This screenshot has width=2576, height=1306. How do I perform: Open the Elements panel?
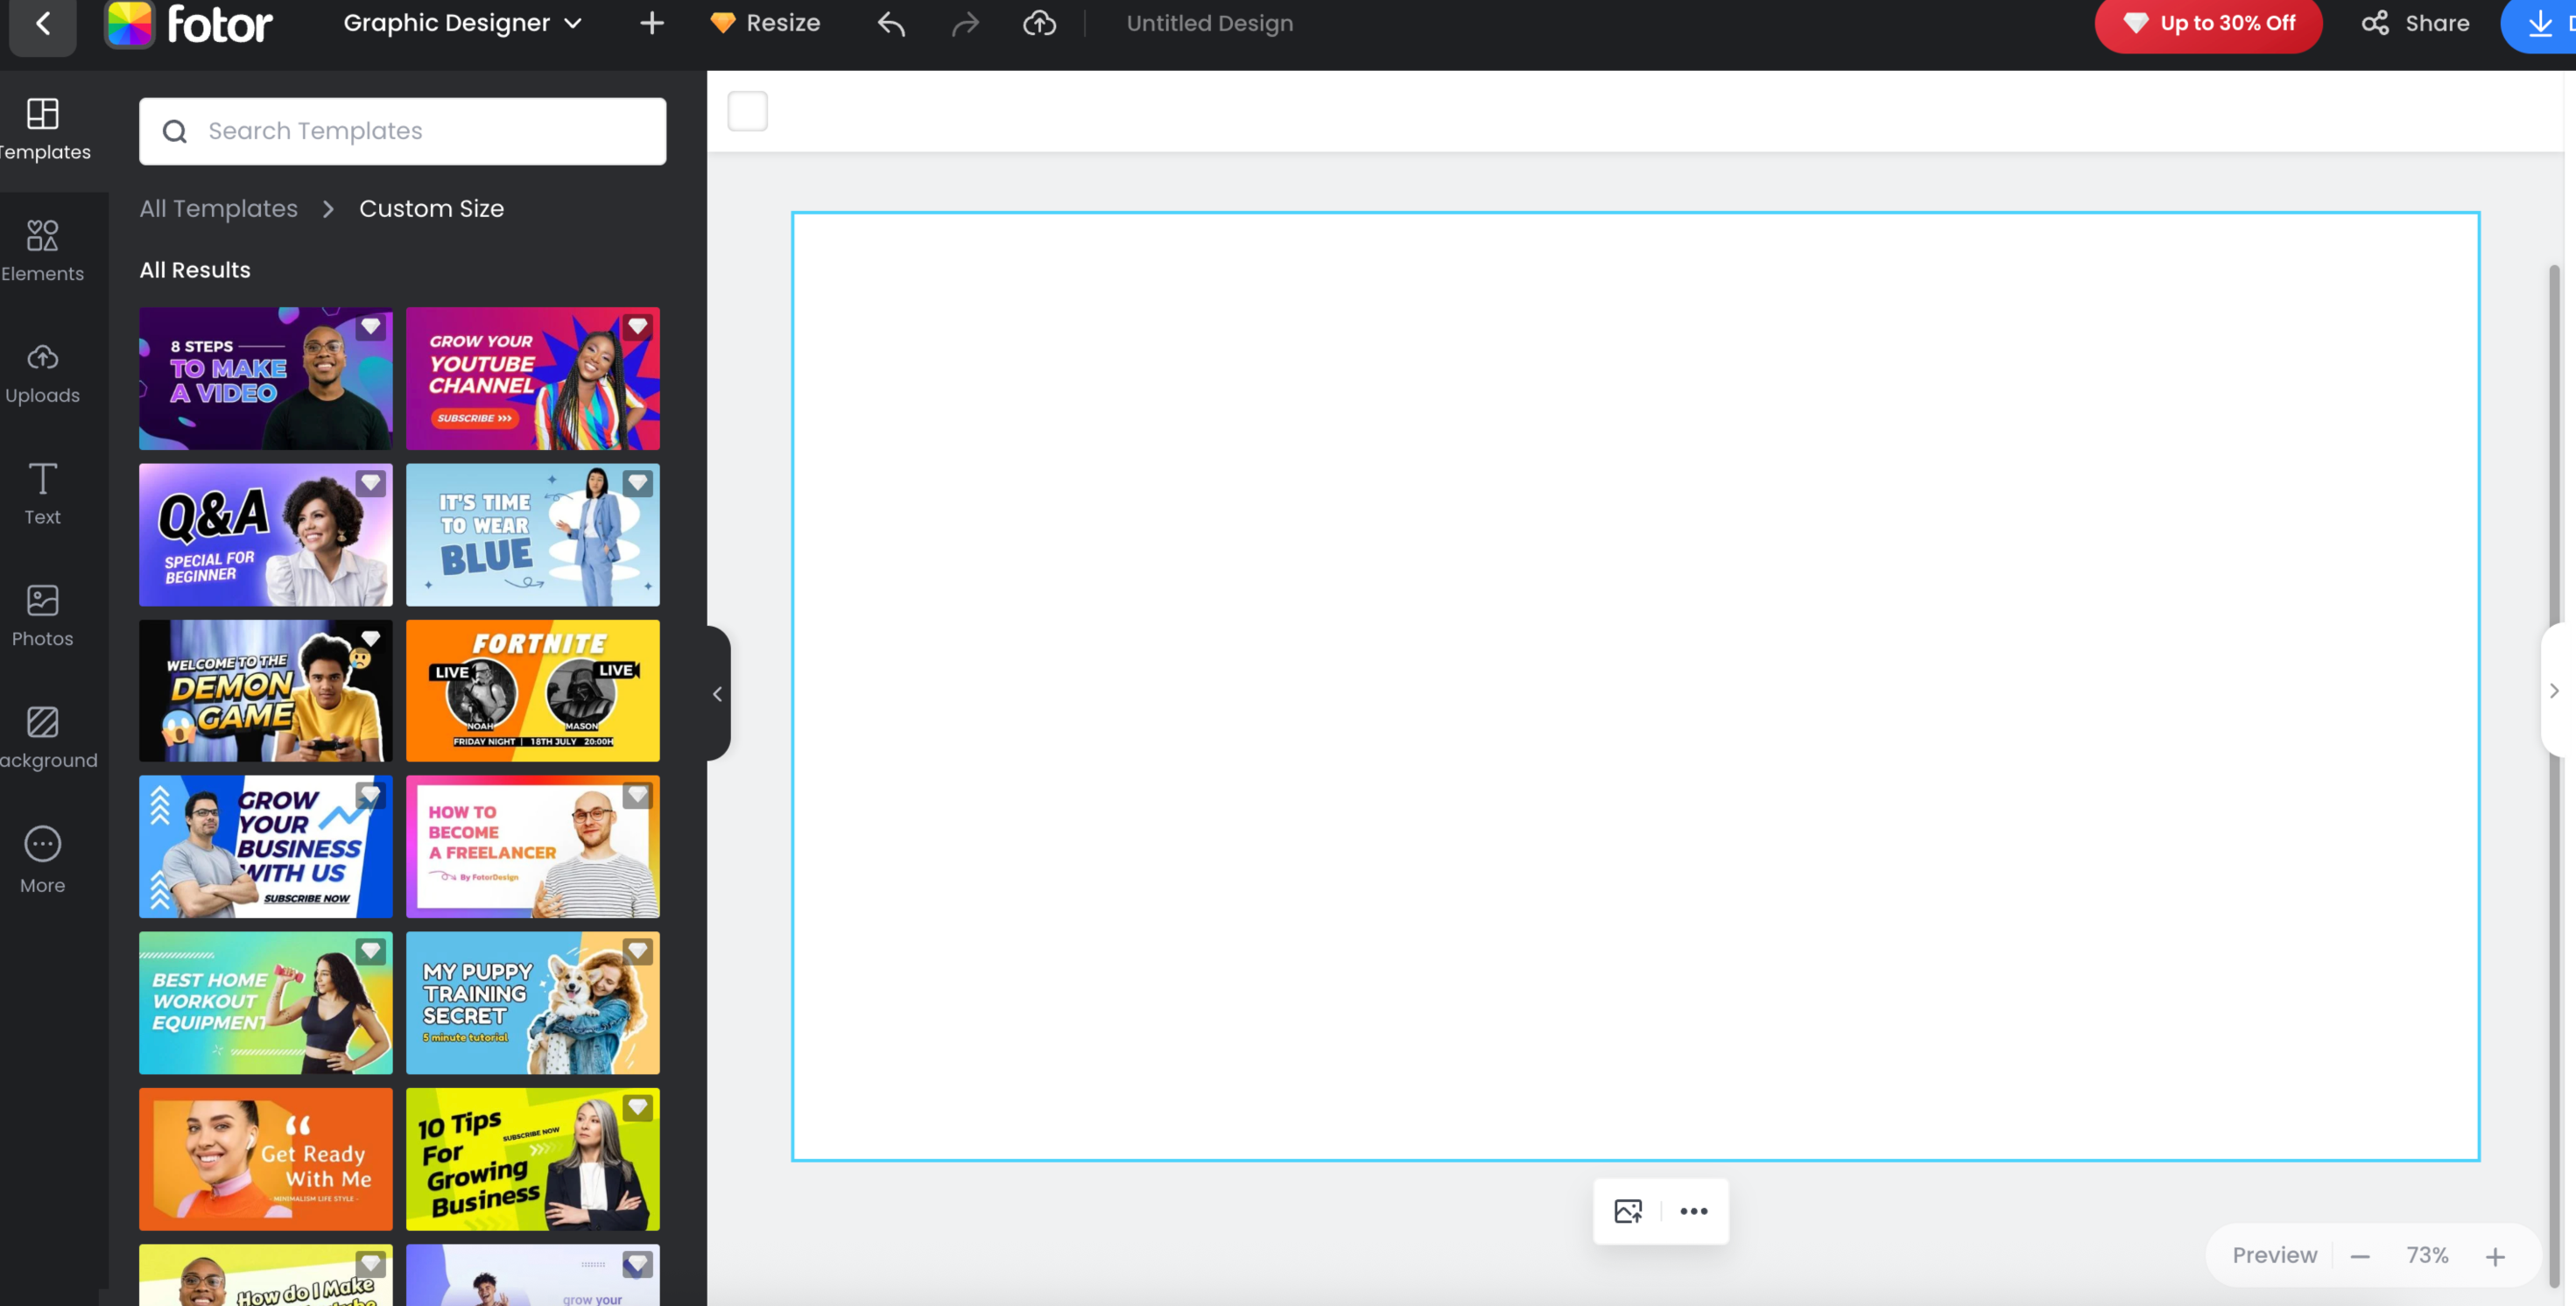43,251
